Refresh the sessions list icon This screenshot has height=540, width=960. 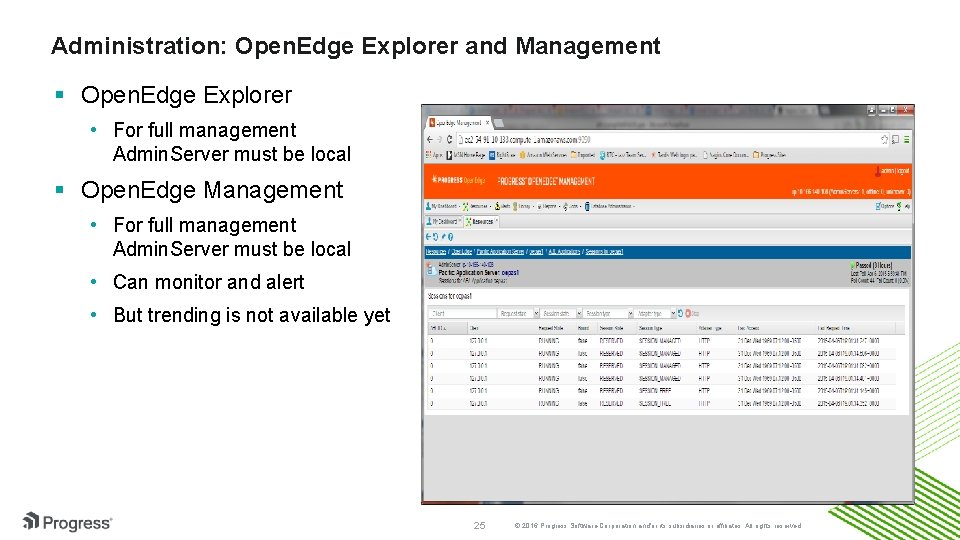coord(680,313)
